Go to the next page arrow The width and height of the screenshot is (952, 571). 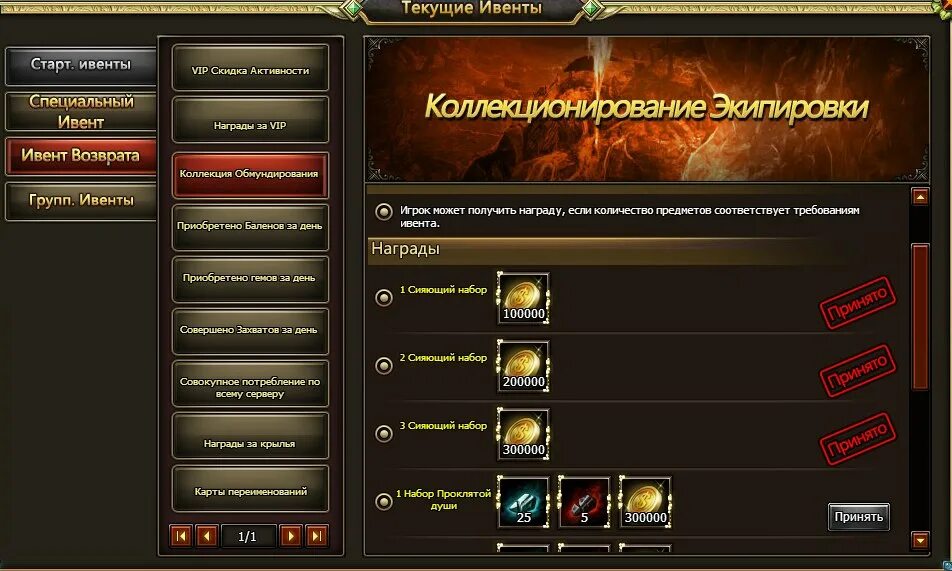[x=291, y=536]
